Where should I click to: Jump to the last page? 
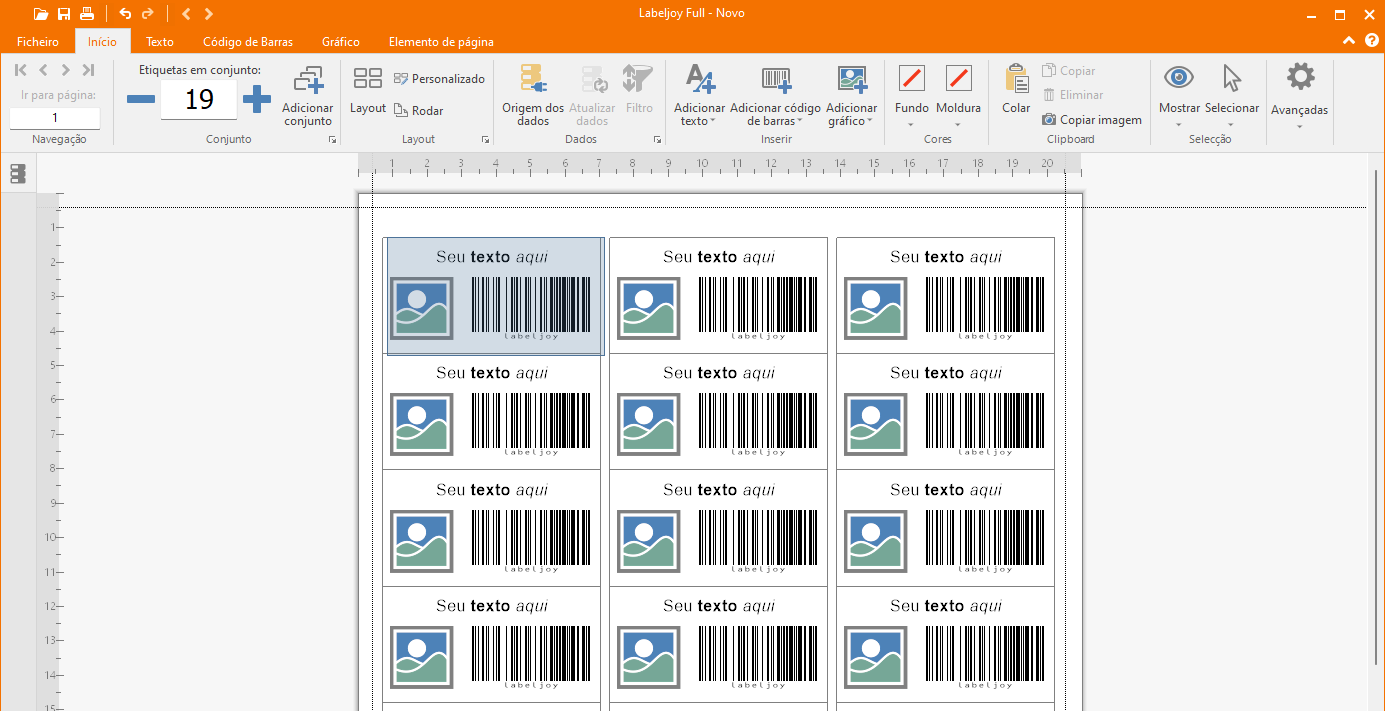[88, 70]
